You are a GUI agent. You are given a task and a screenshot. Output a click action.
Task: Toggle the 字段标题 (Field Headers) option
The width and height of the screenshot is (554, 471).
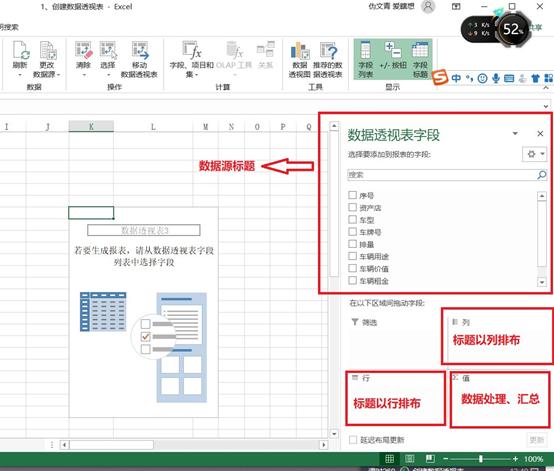[420, 59]
